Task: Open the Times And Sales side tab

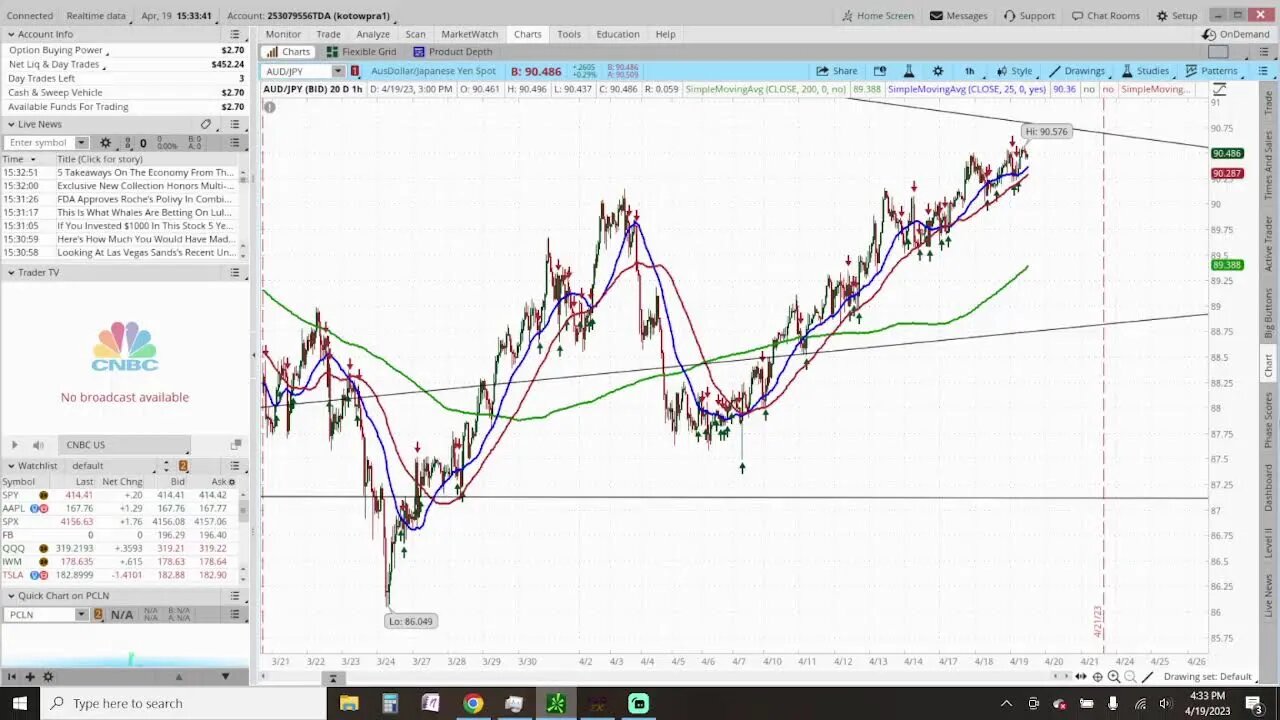Action: click(x=1269, y=165)
